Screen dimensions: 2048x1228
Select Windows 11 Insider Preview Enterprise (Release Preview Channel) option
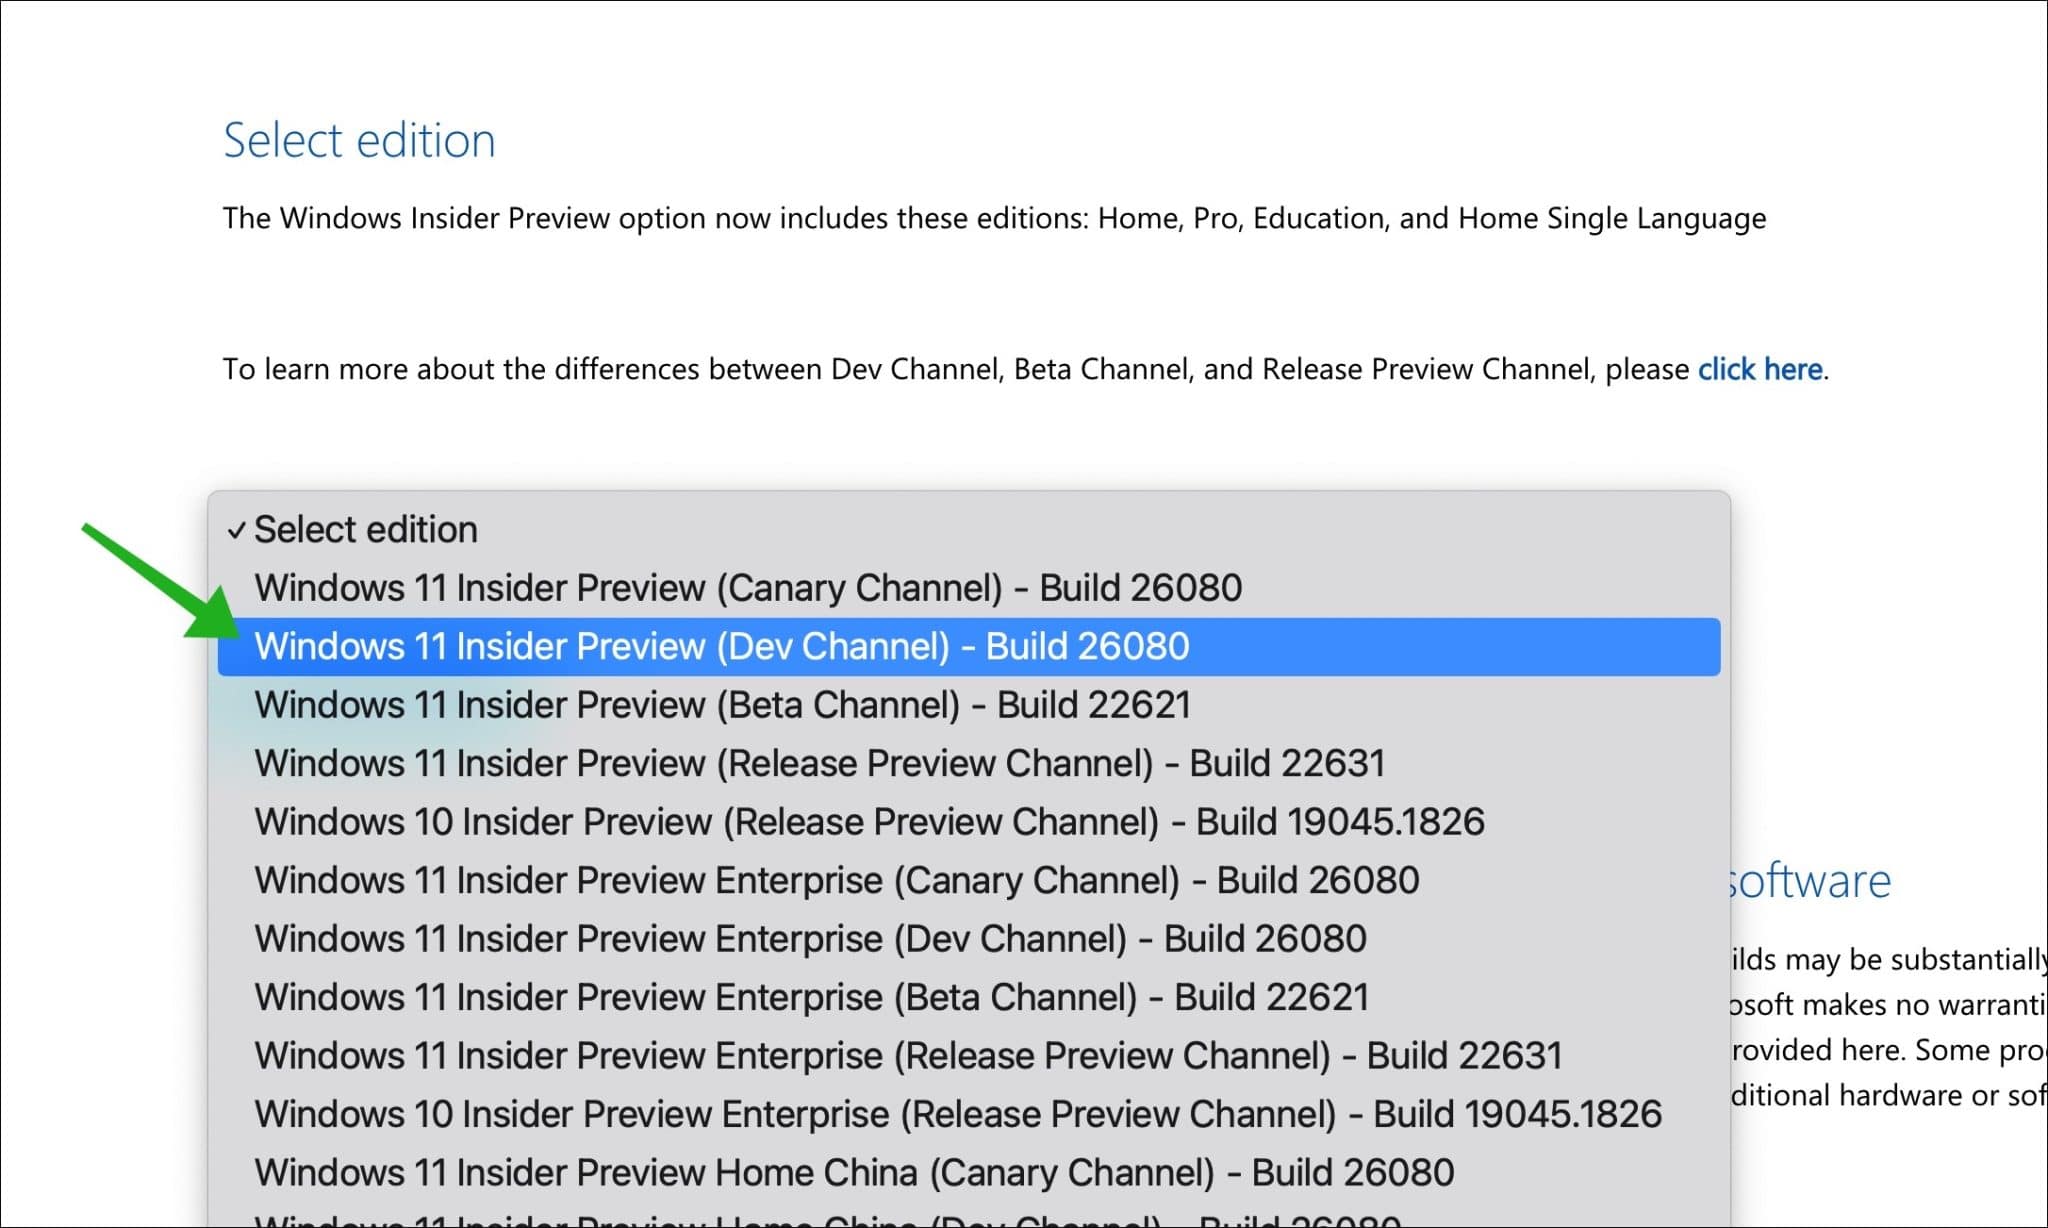[968, 1056]
